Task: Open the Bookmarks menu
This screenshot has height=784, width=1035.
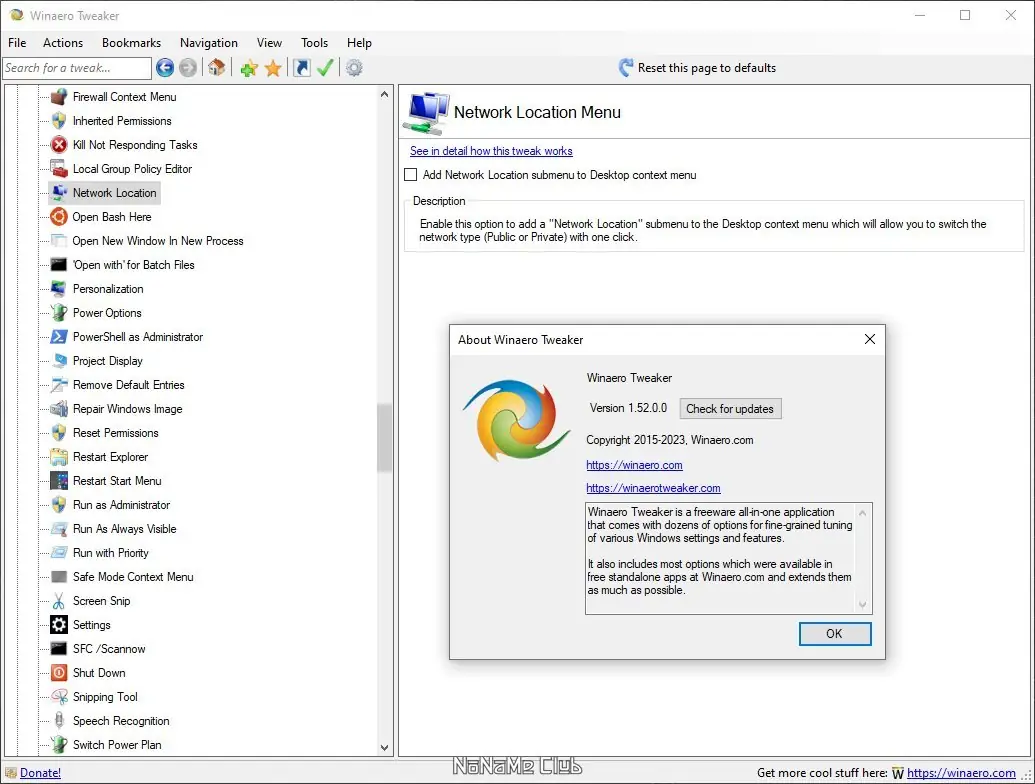Action: click(131, 42)
